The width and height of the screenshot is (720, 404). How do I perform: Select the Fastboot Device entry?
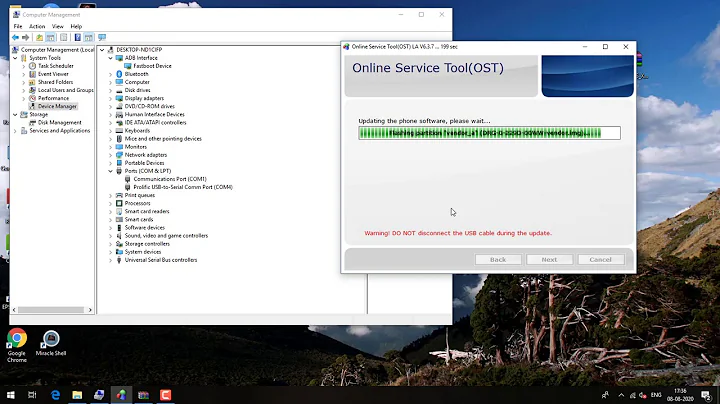(x=152, y=66)
